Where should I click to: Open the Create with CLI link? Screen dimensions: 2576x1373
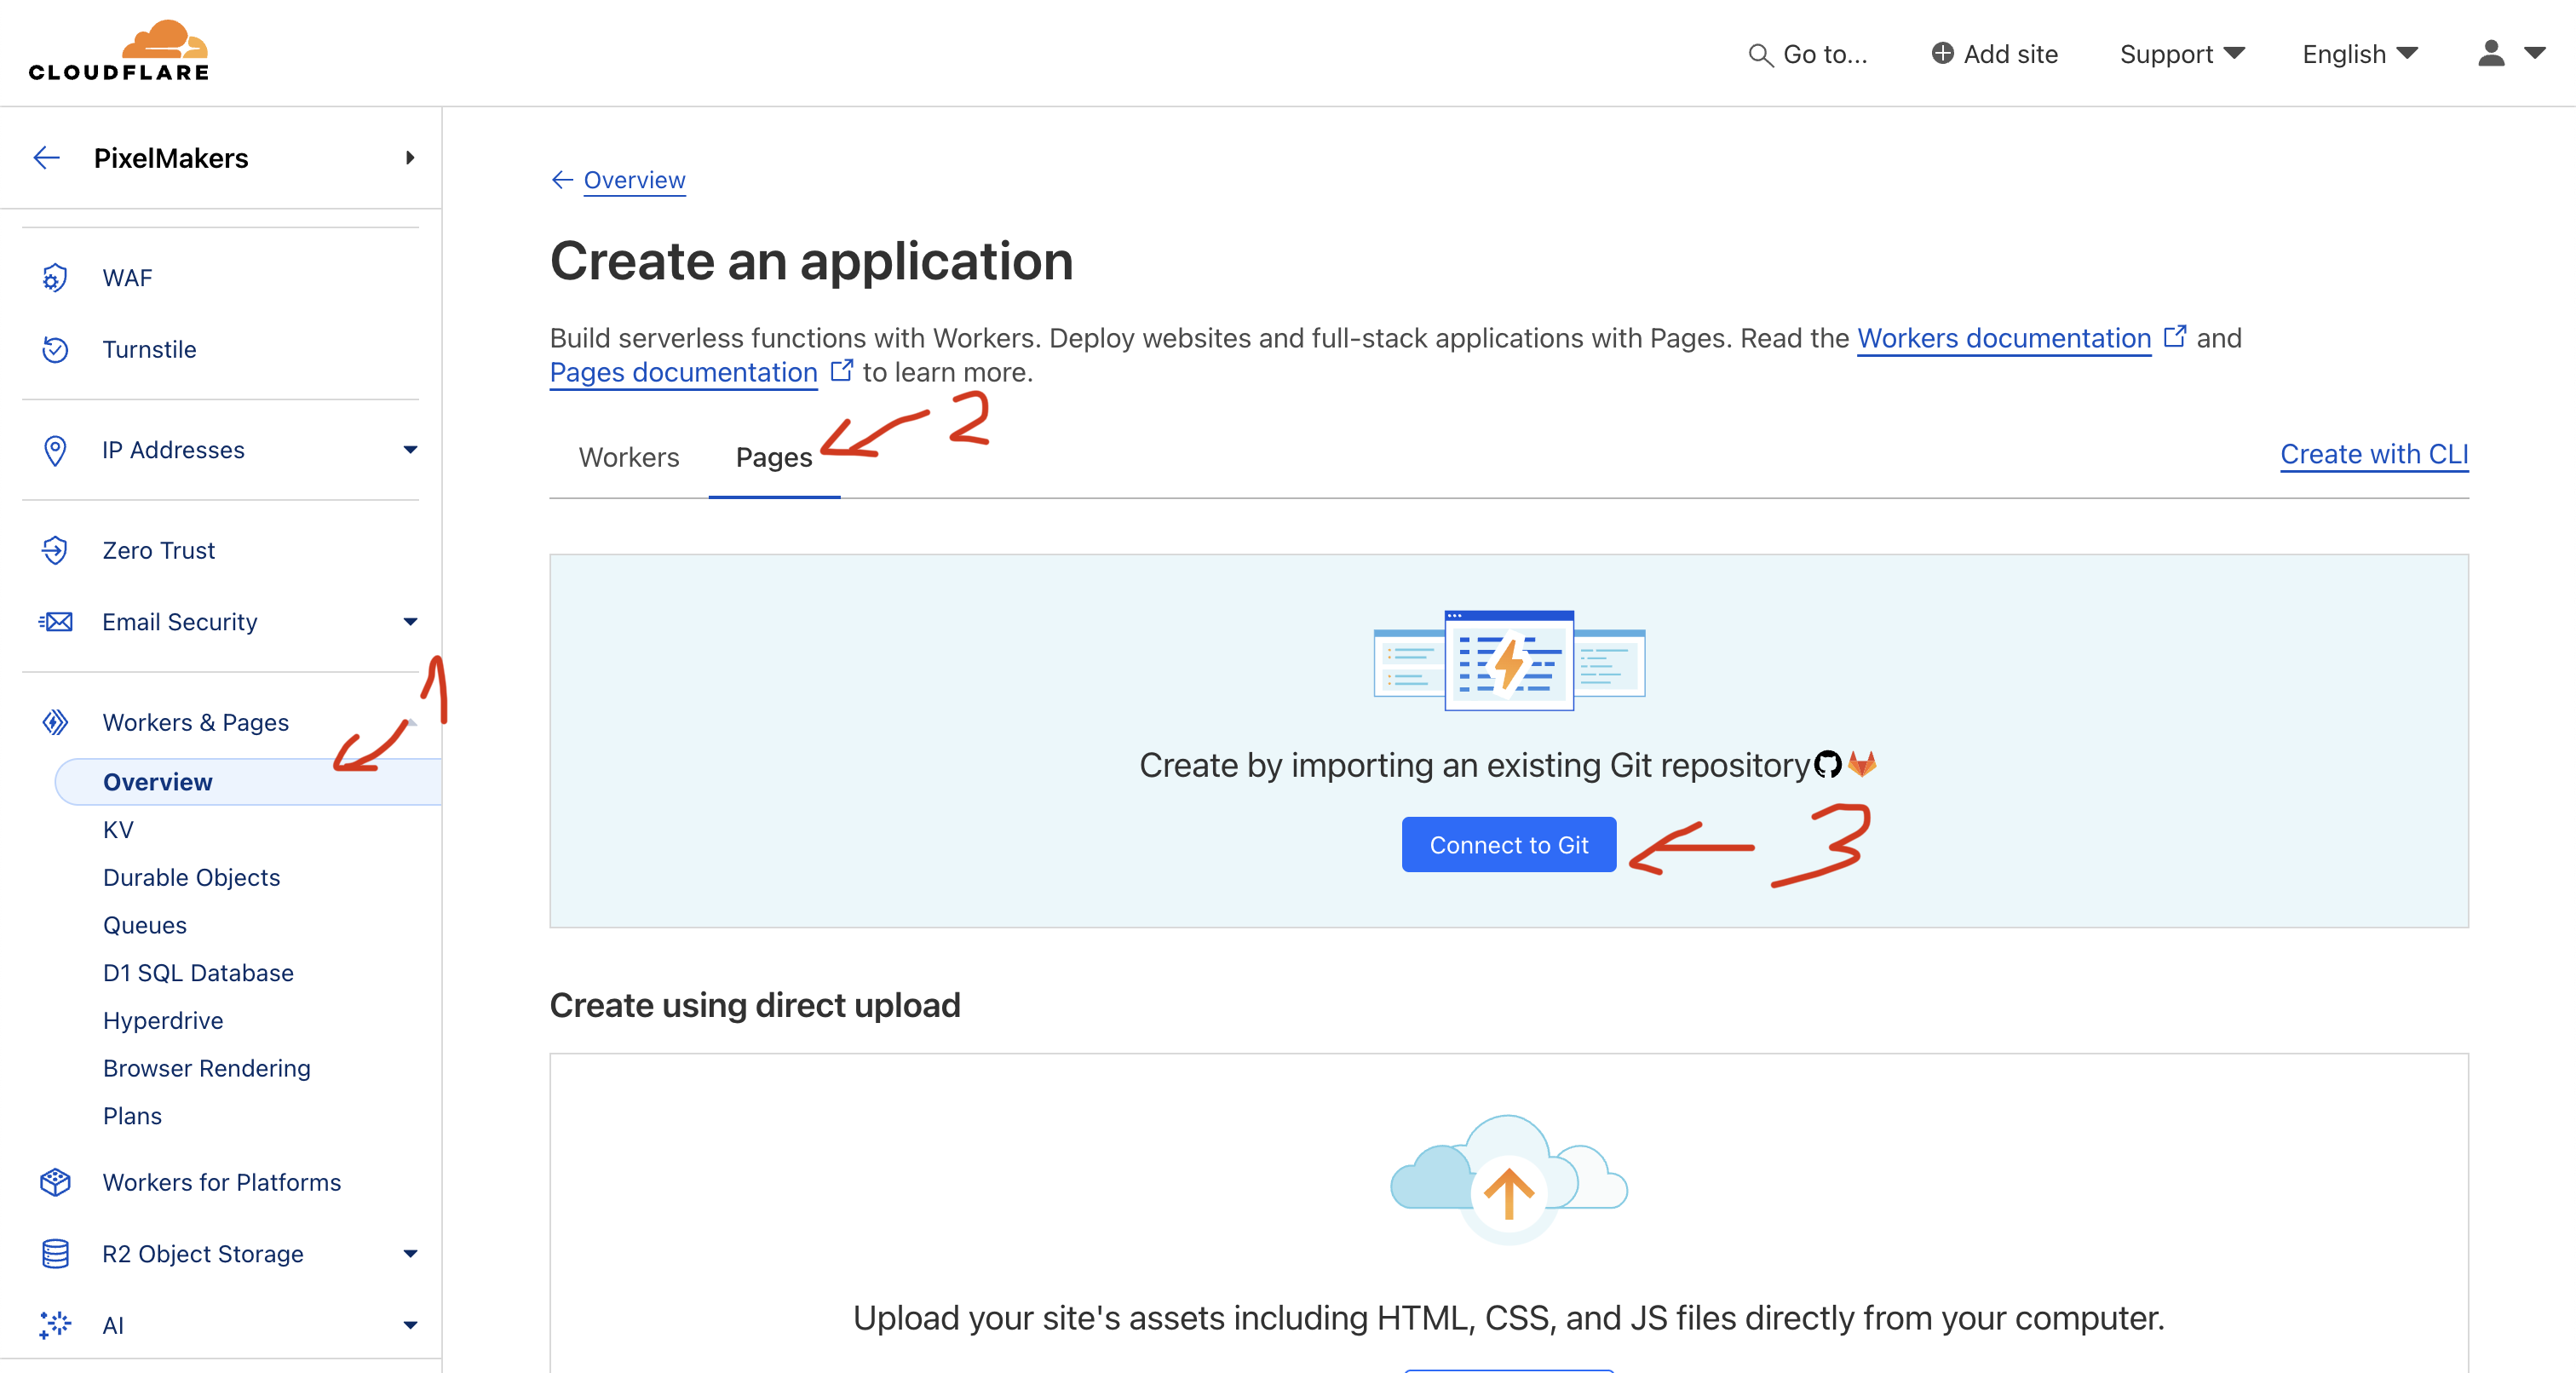point(2374,454)
